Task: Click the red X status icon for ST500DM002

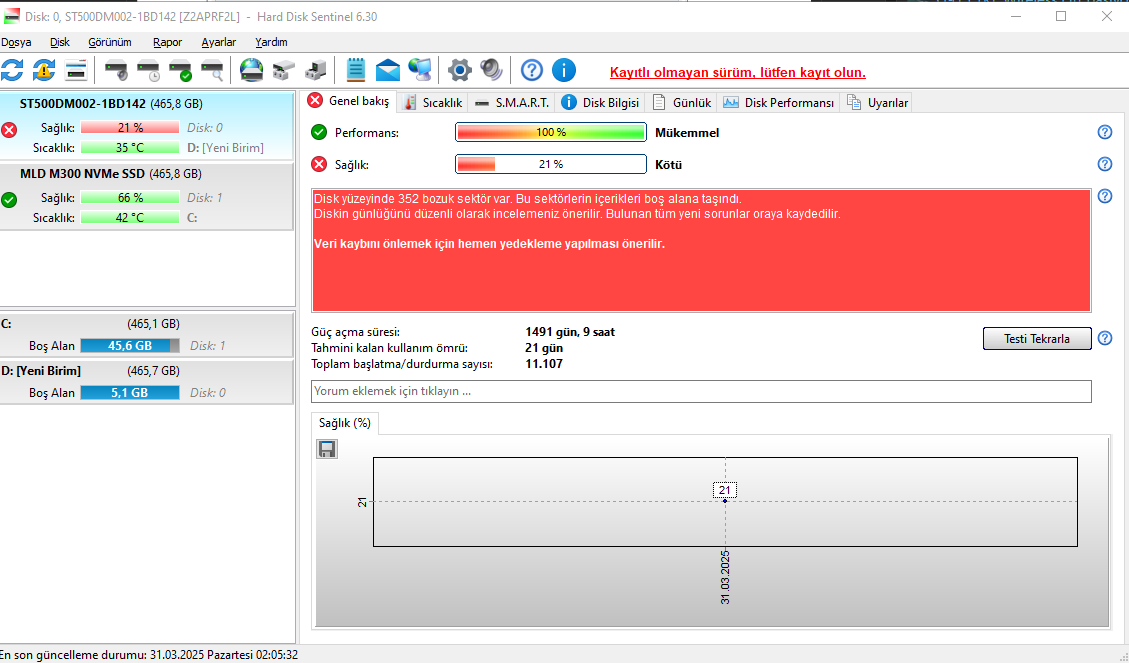Action: pyautogui.click(x=9, y=130)
